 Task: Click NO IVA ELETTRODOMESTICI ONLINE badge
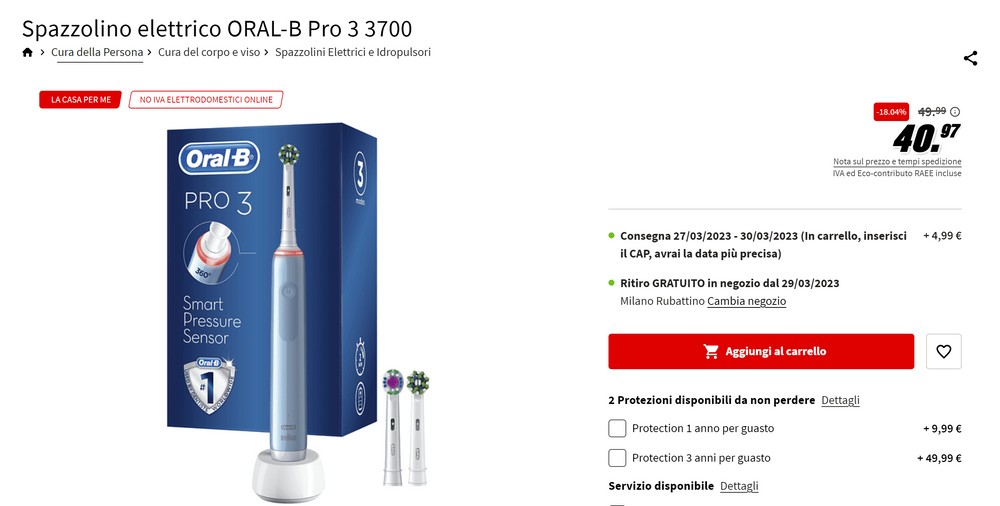pos(206,100)
